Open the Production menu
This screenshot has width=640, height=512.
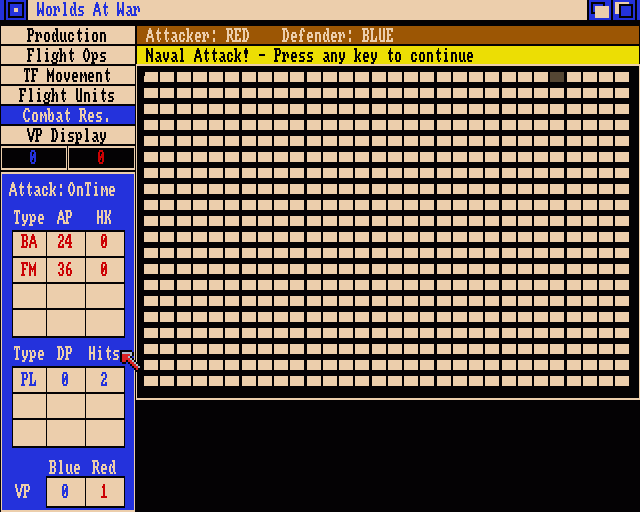pos(67,35)
